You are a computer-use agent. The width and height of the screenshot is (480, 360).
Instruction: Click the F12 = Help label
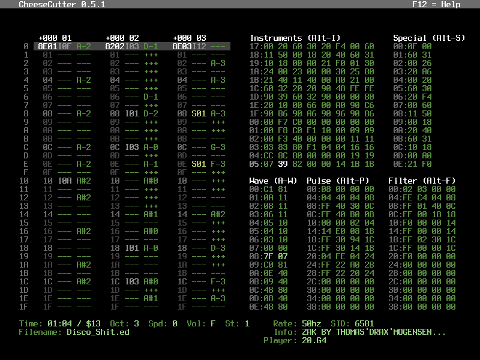coord(436,4)
